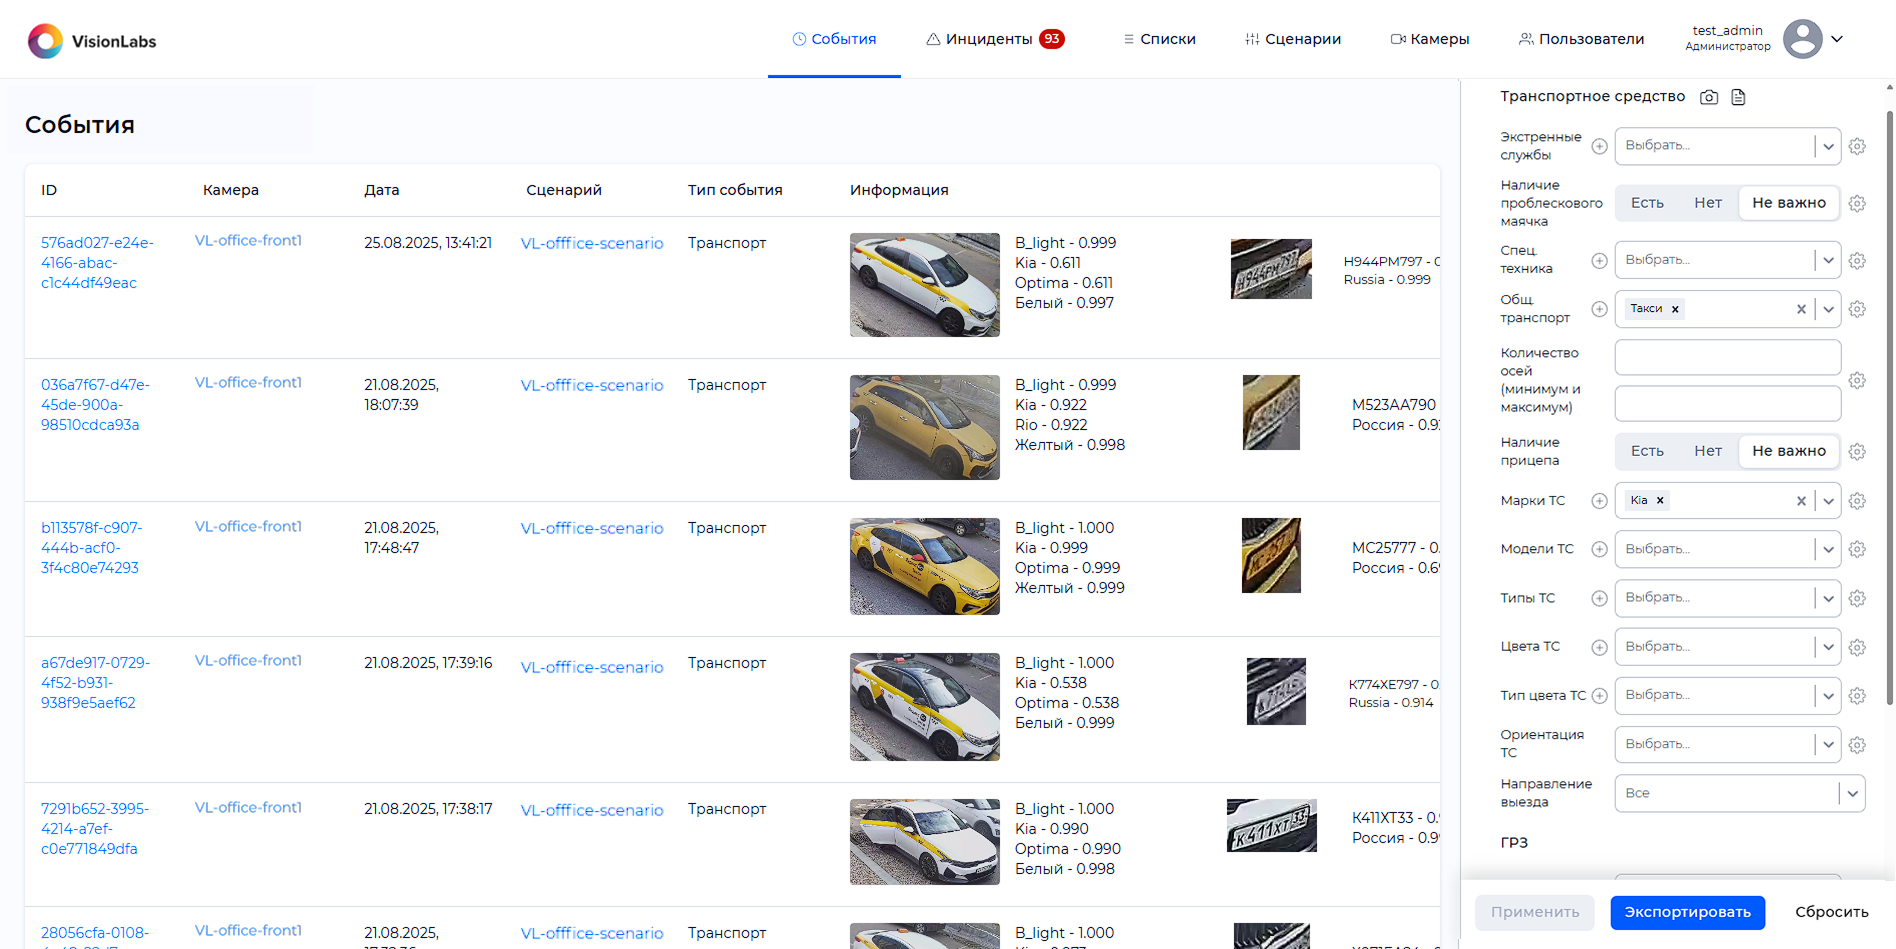This screenshot has height=949, width=1896.
Task: Switch to the События tab
Action: click(x=834, y=39)
